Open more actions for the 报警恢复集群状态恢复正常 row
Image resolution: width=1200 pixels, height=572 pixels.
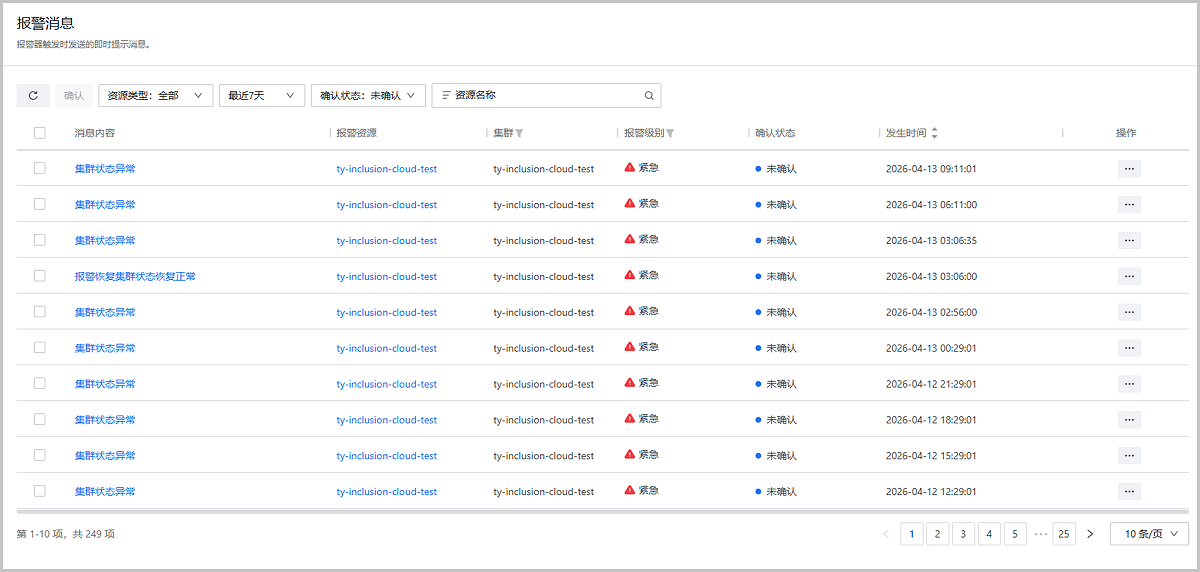(1129, 277)
